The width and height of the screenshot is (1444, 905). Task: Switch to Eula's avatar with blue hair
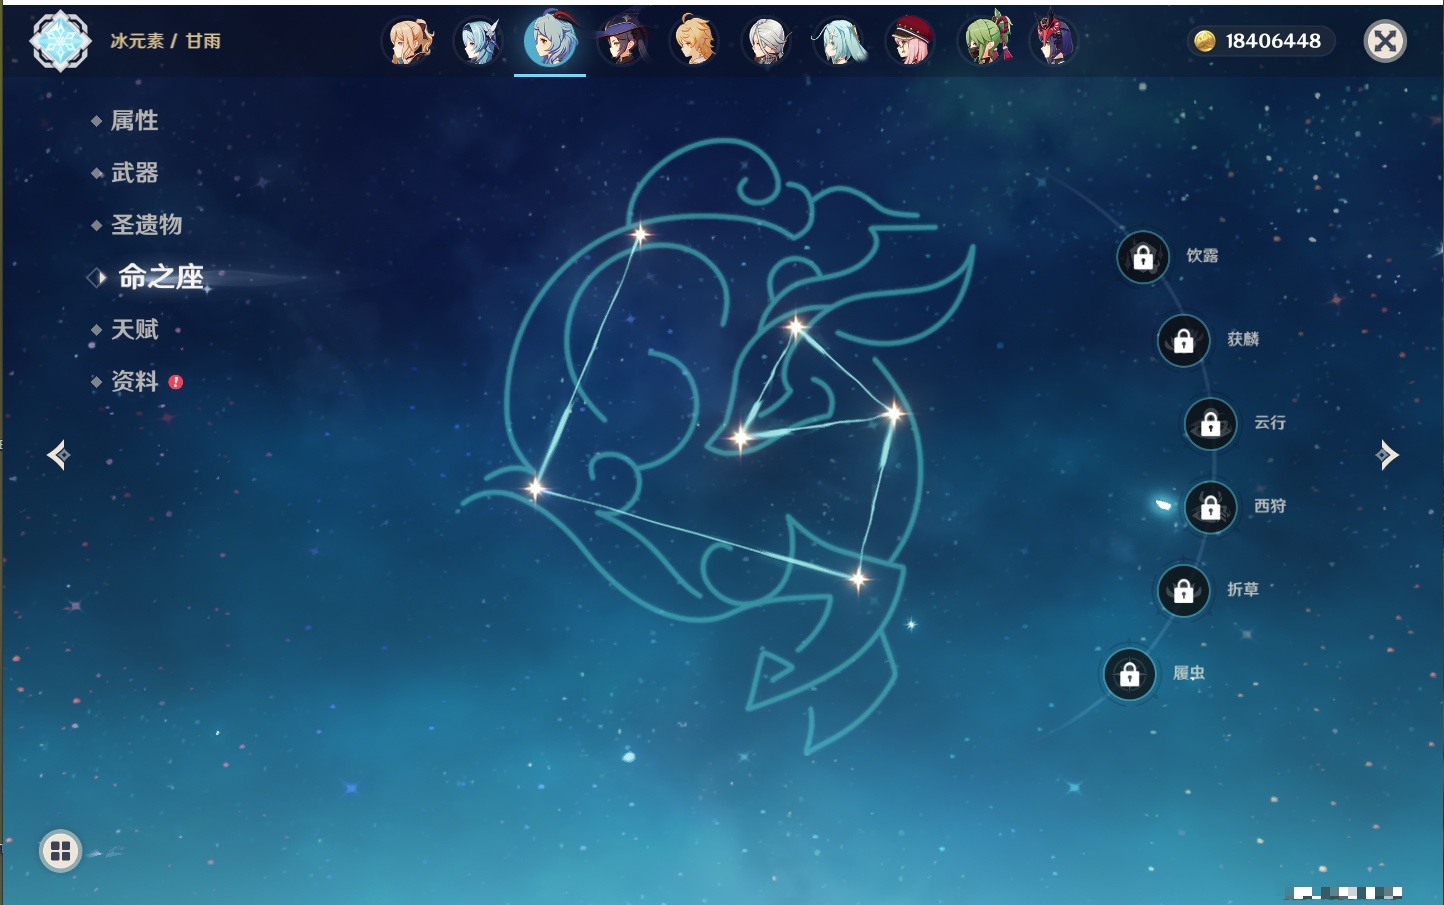pyautogui.click(x=479, y=41)
